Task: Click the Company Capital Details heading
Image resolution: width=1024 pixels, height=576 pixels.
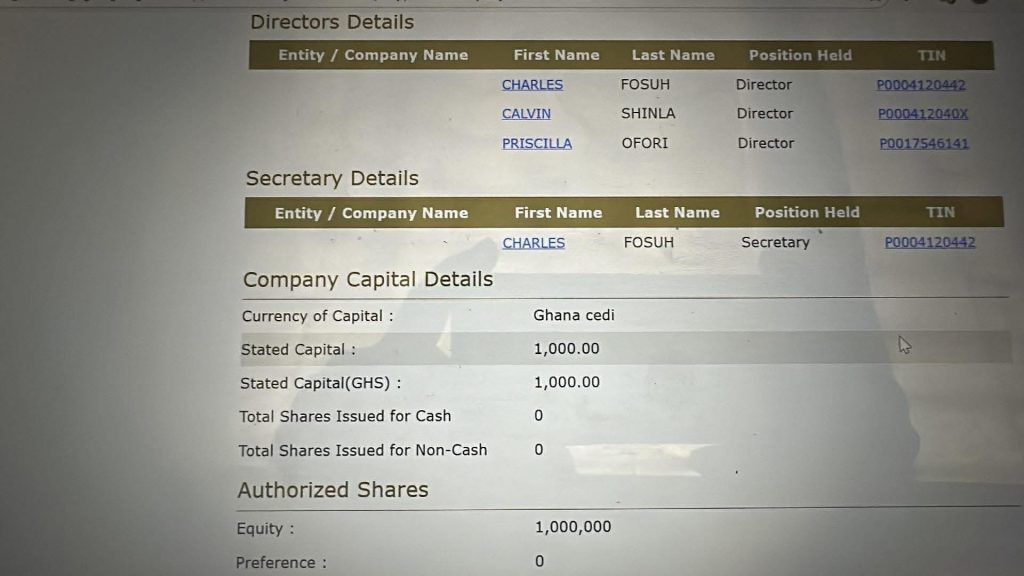Action: (x=368, y=280)
